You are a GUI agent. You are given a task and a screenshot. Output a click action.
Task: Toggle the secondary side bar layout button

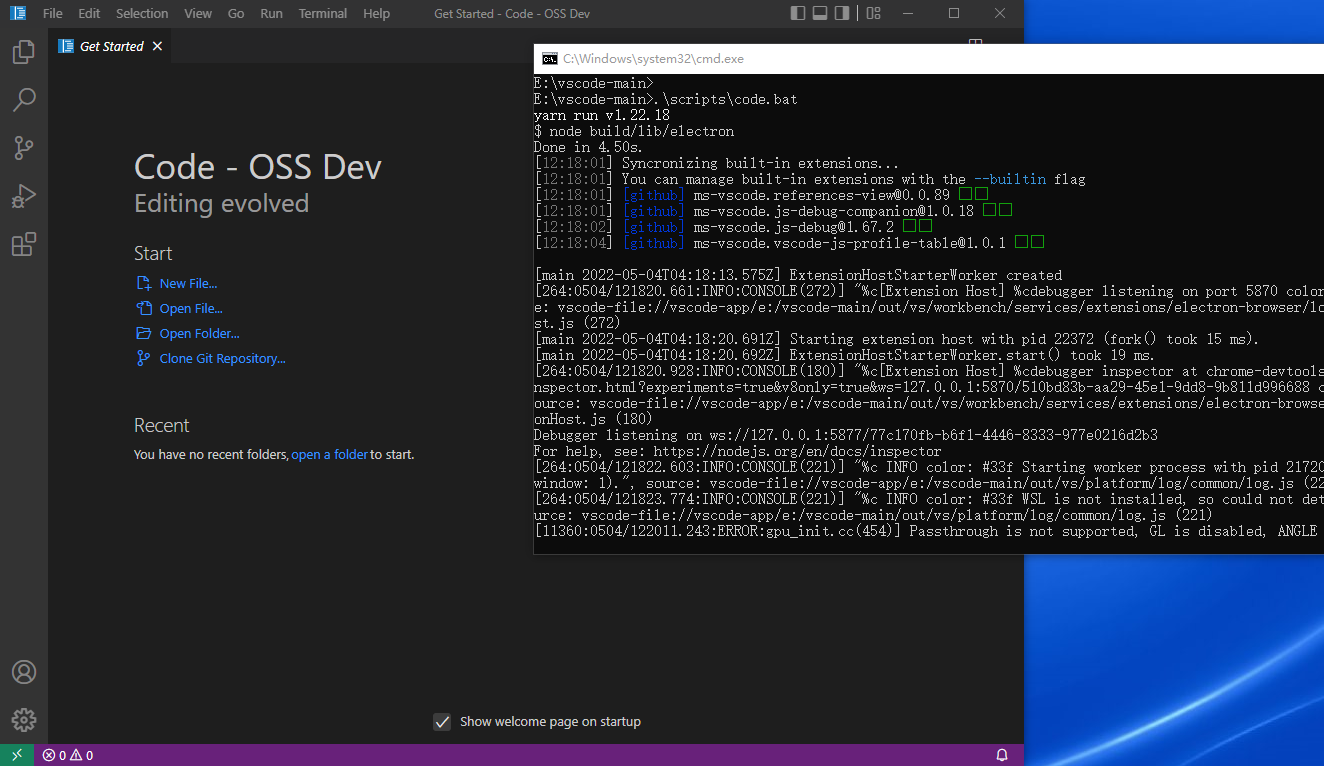coord(842,13)
